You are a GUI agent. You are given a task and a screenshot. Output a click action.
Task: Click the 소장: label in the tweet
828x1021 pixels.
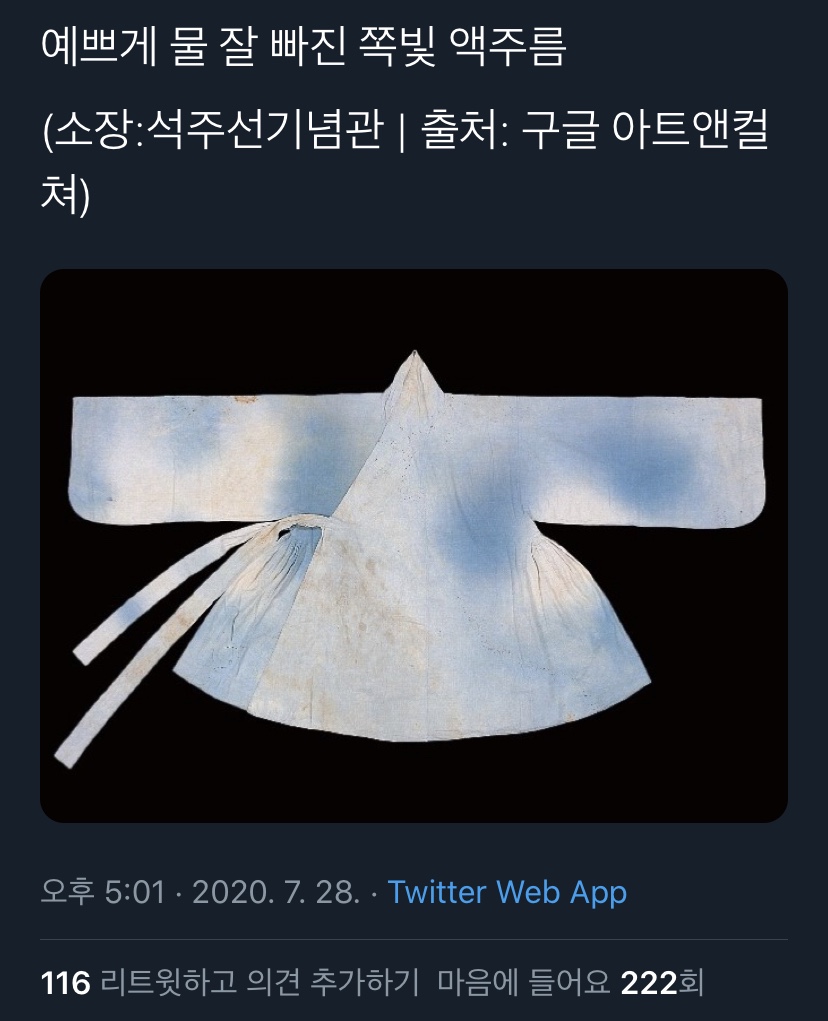(x=98, y=130)
